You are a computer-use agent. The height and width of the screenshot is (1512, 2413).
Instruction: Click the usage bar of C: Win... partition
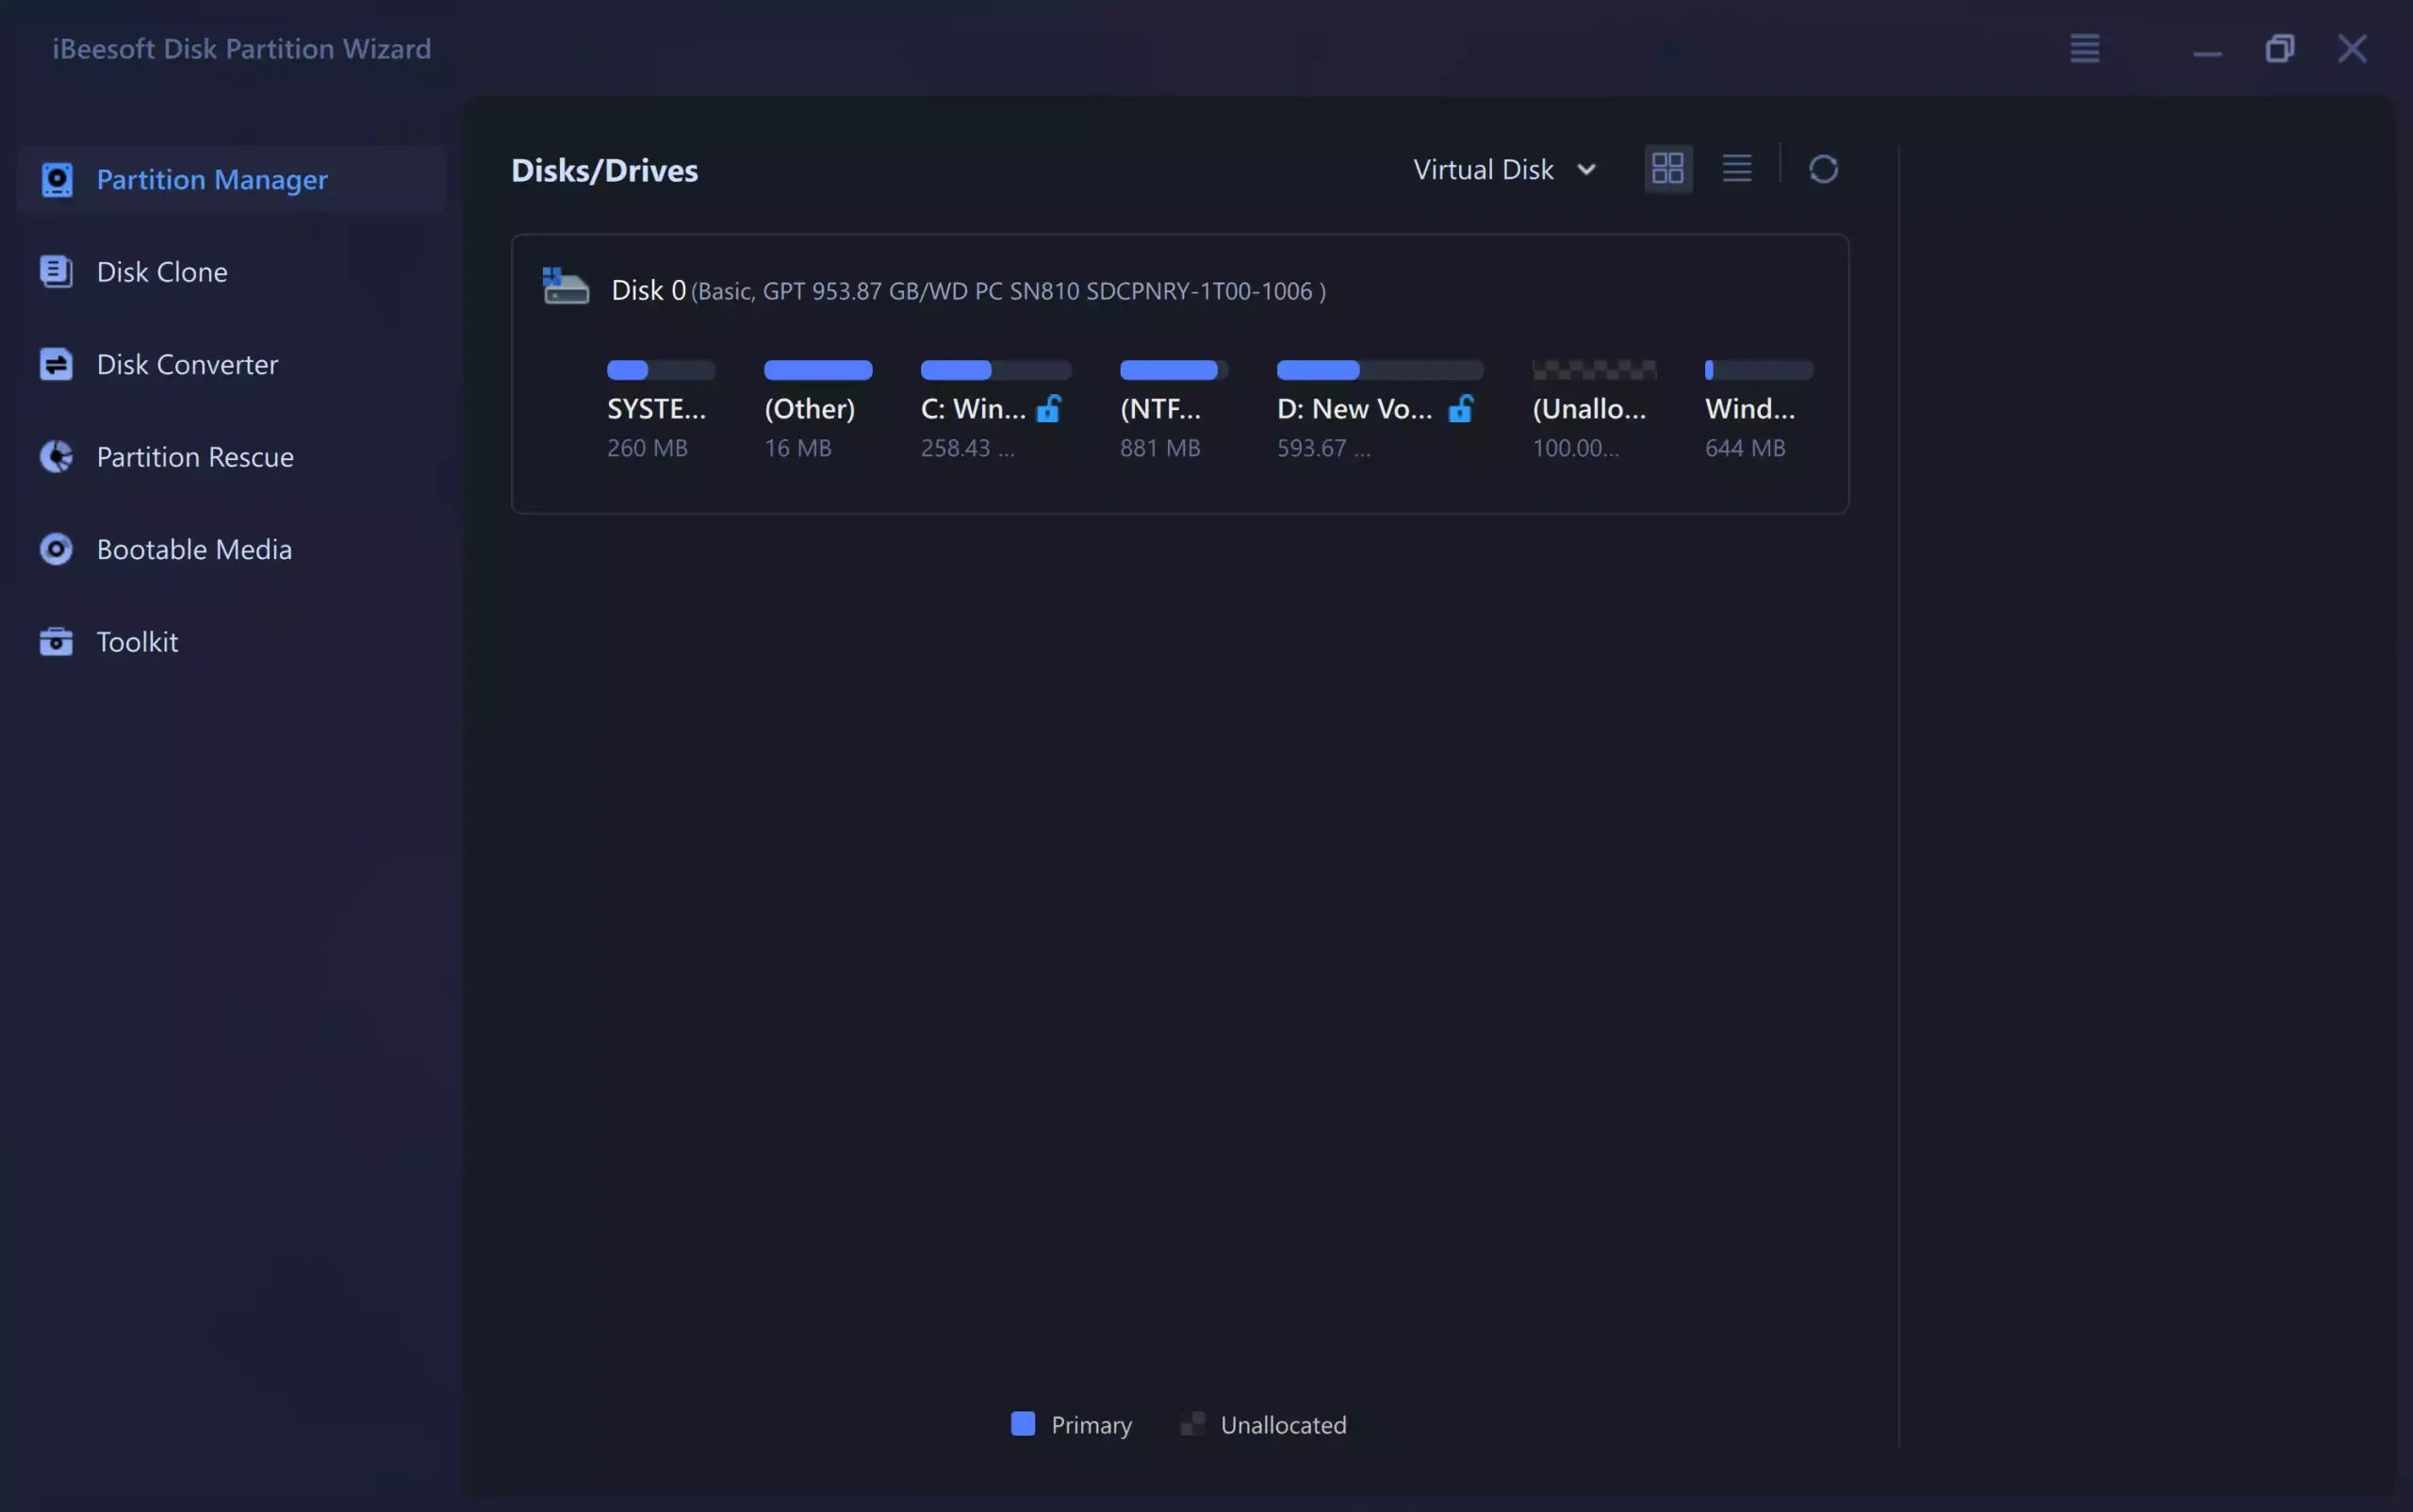click(995, 370)
